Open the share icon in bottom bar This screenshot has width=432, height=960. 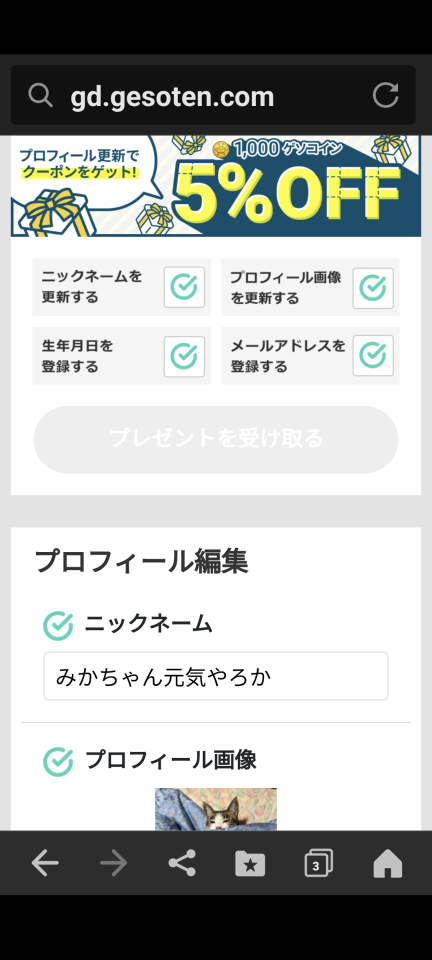[182, 863]
